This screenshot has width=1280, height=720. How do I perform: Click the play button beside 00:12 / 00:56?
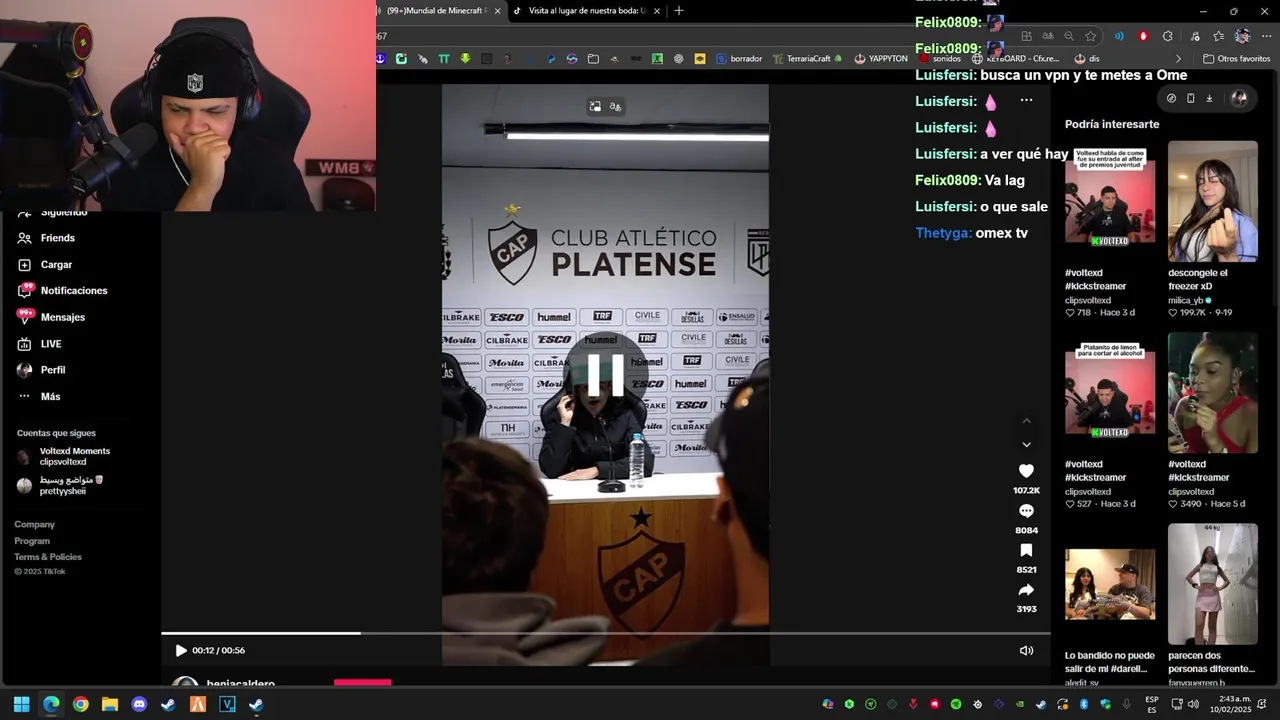181,650
